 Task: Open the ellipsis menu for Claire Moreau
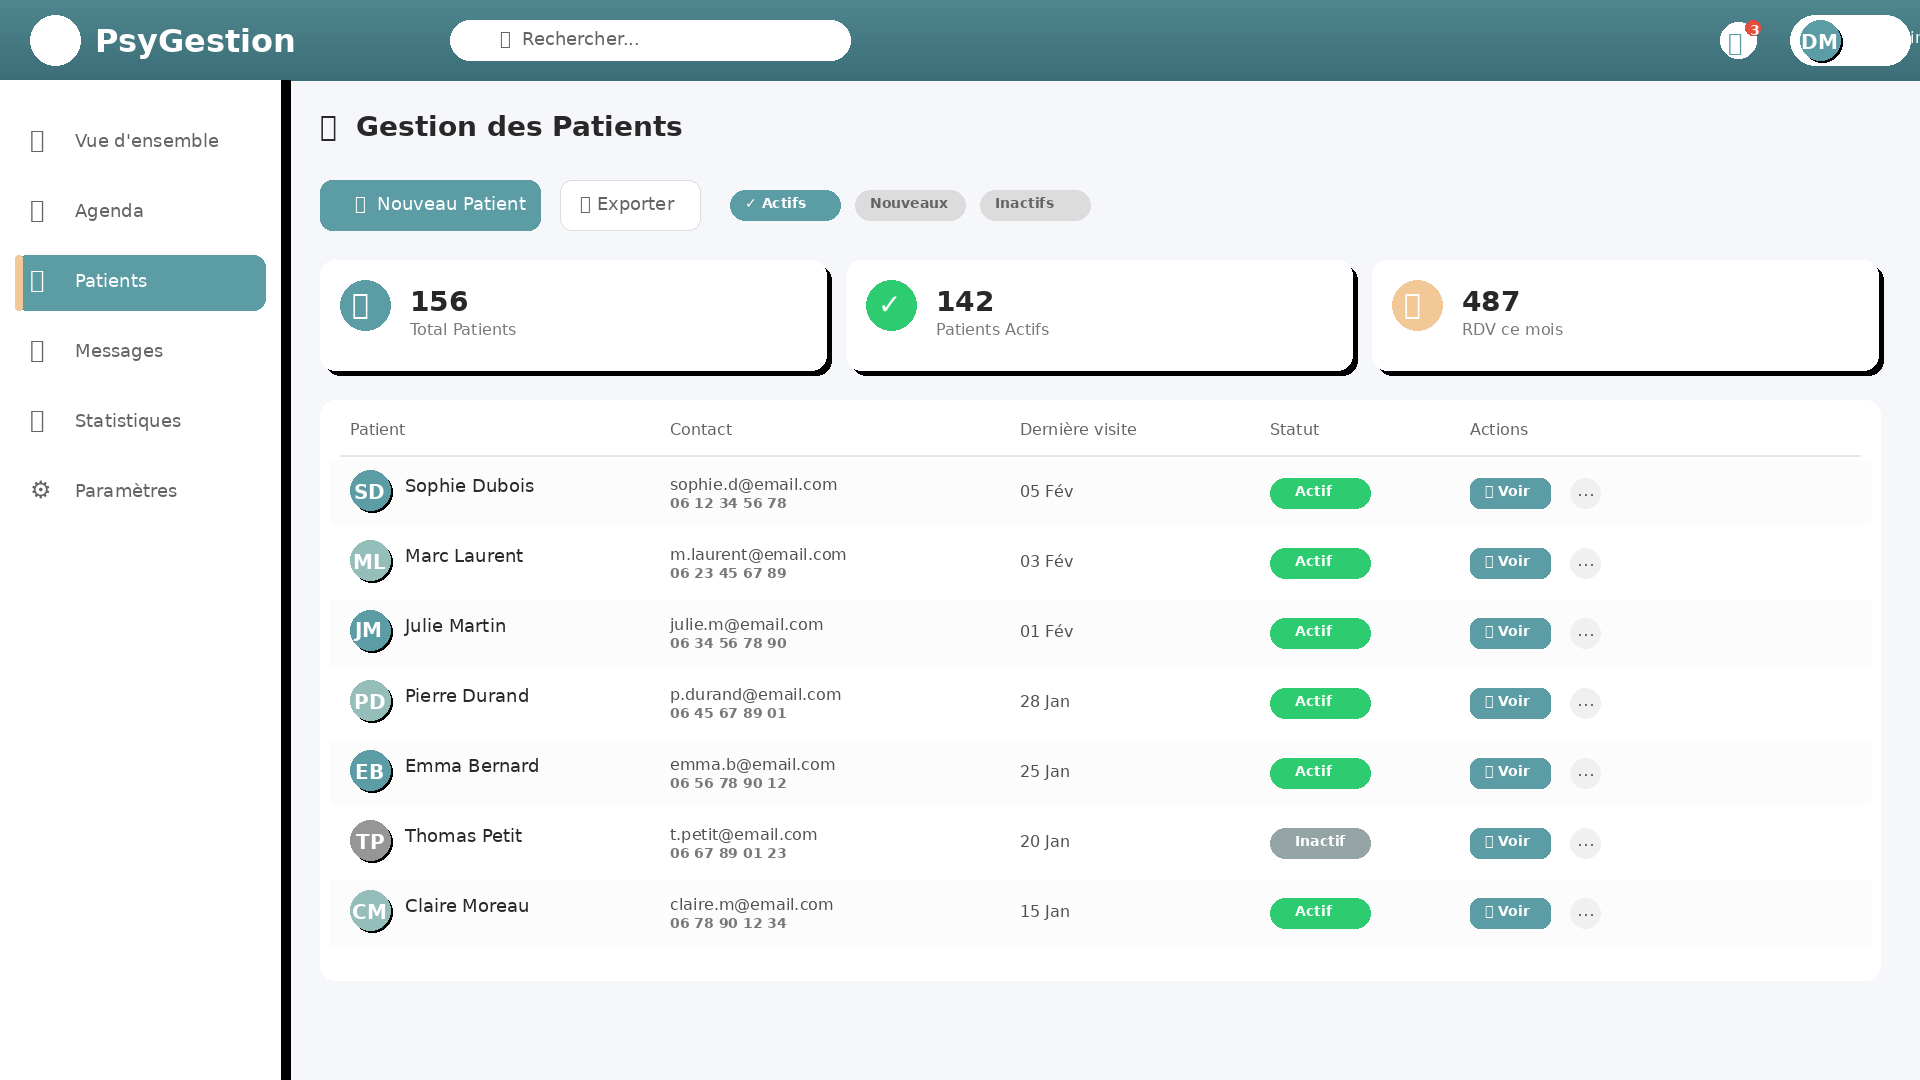pos(1585,913)
